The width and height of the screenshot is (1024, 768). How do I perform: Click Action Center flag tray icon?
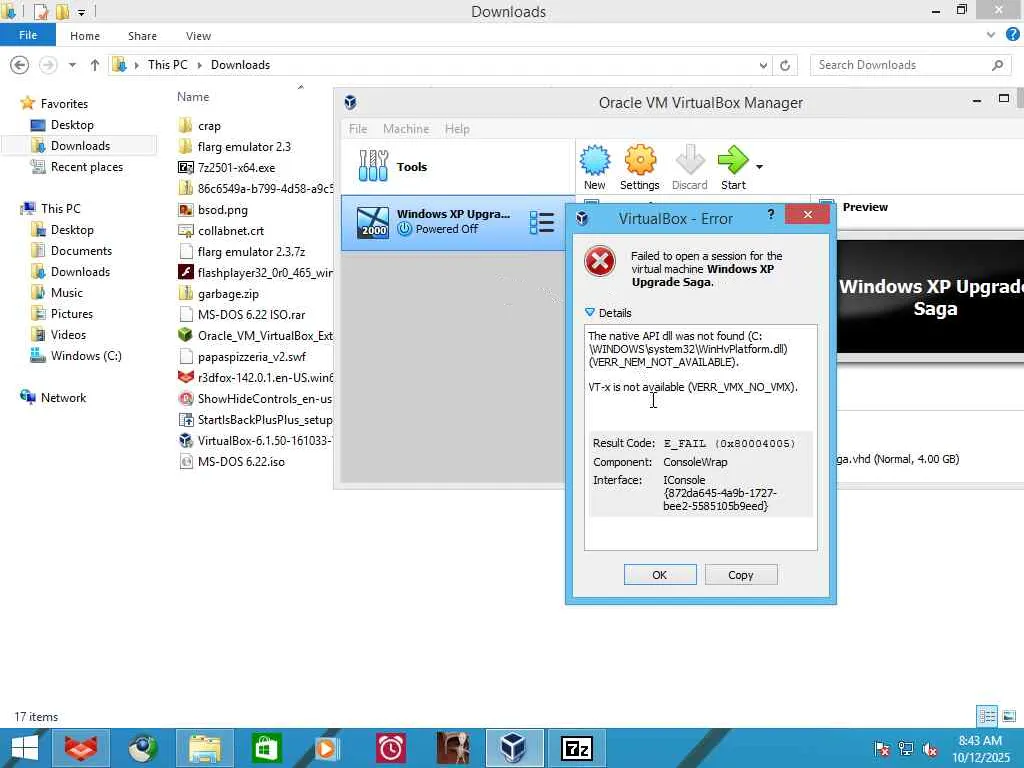click(x=882, y=748)
